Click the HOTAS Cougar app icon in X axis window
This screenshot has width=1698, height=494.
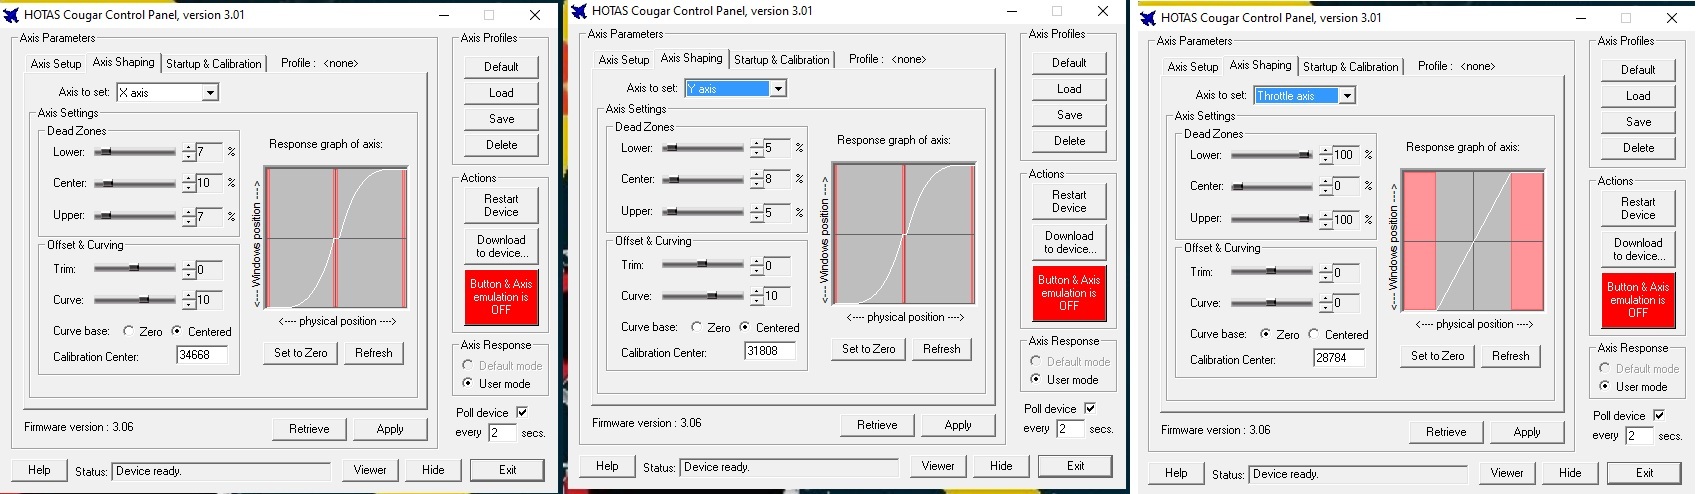12,15
